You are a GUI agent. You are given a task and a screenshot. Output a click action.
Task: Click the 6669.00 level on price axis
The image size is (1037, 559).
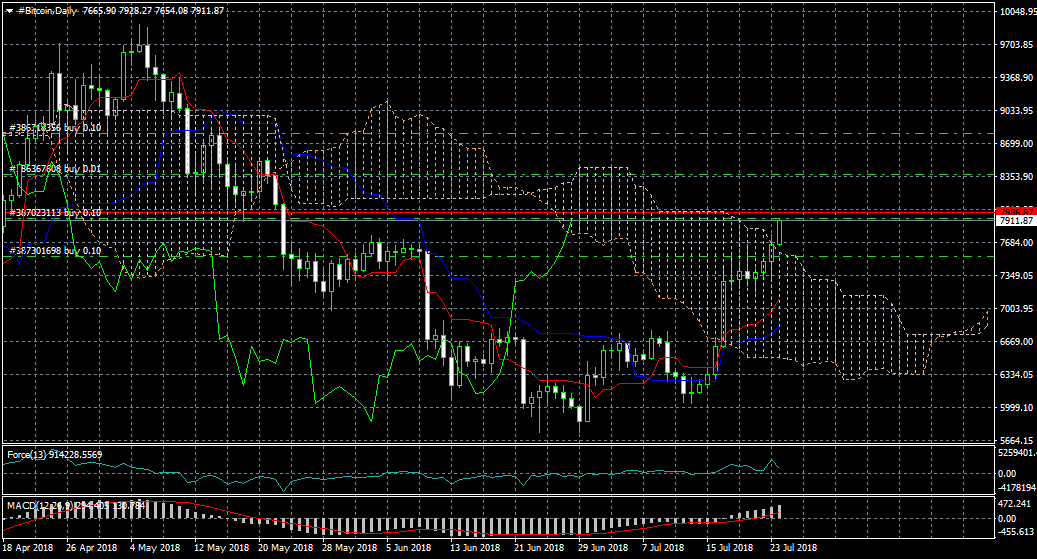pyautogui.click(x=1015, y=342)
